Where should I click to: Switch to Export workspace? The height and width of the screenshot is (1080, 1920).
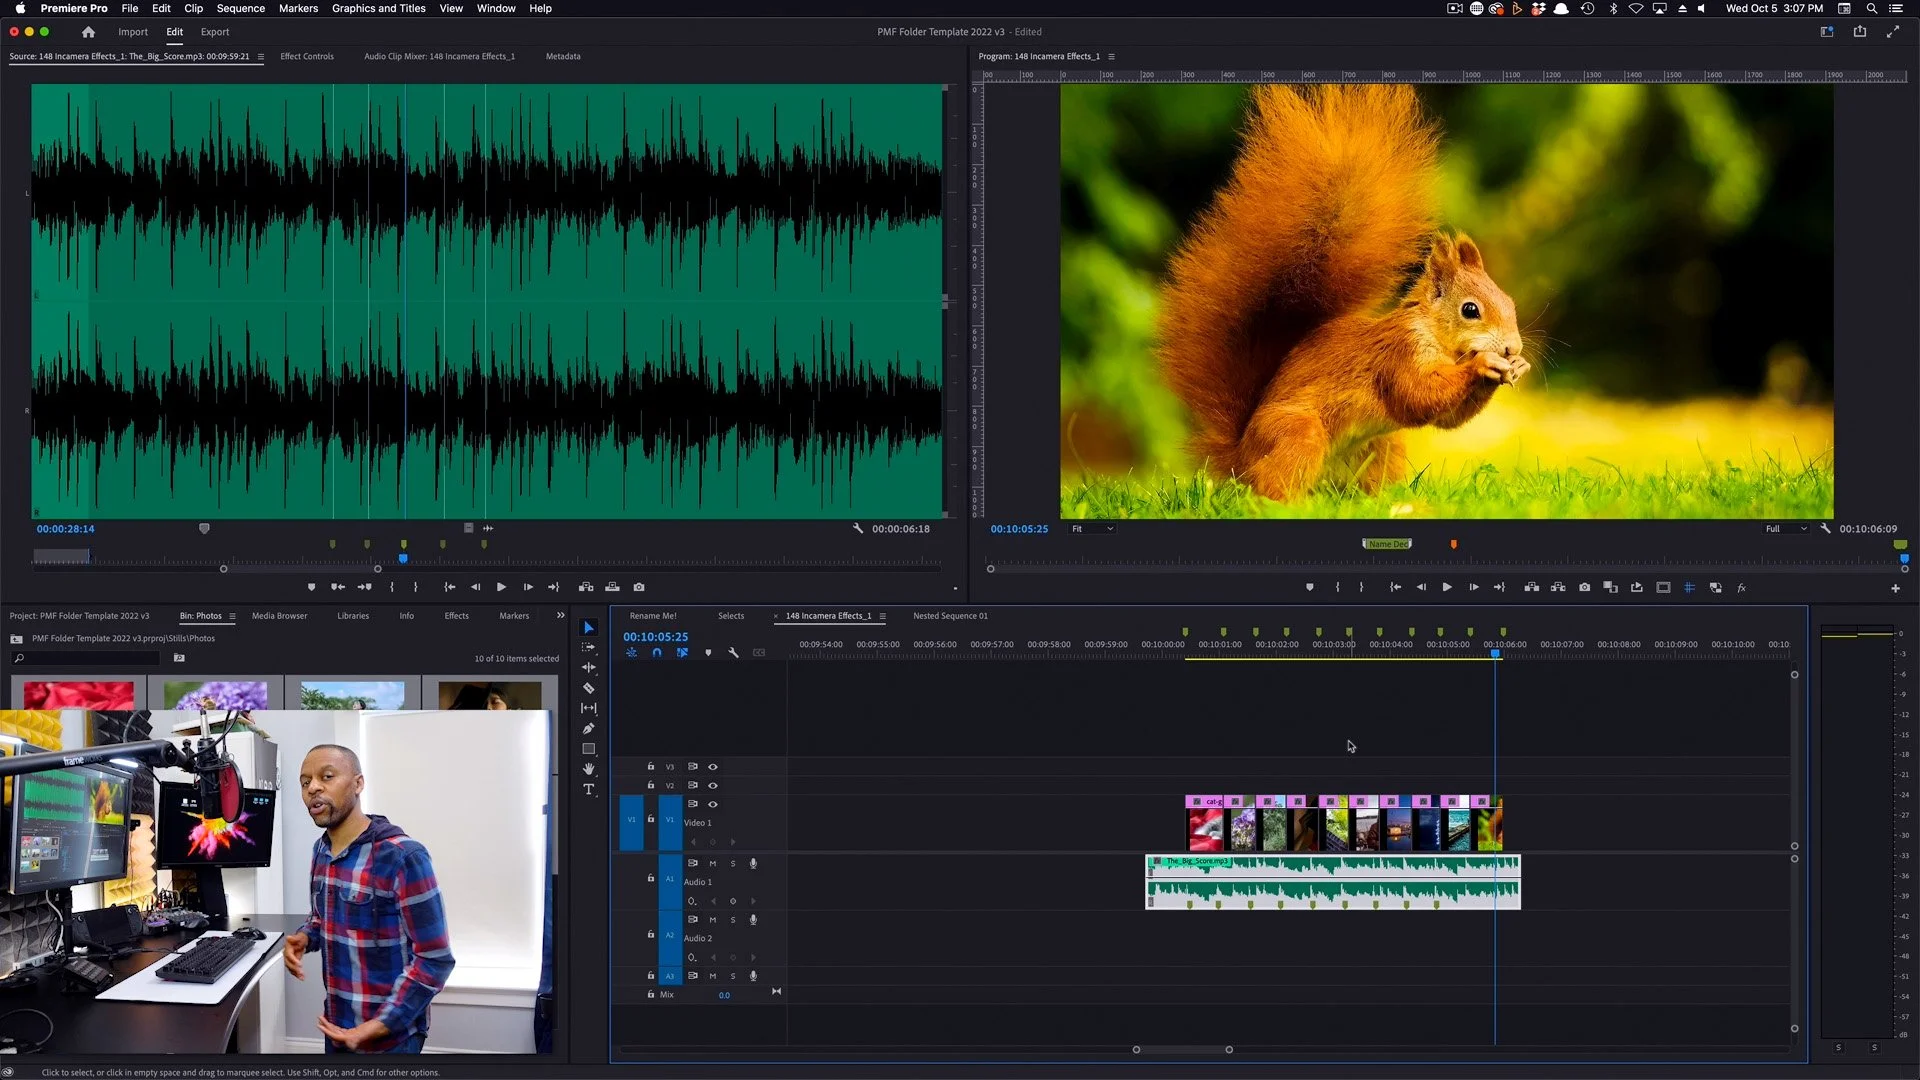coord(214,32)
